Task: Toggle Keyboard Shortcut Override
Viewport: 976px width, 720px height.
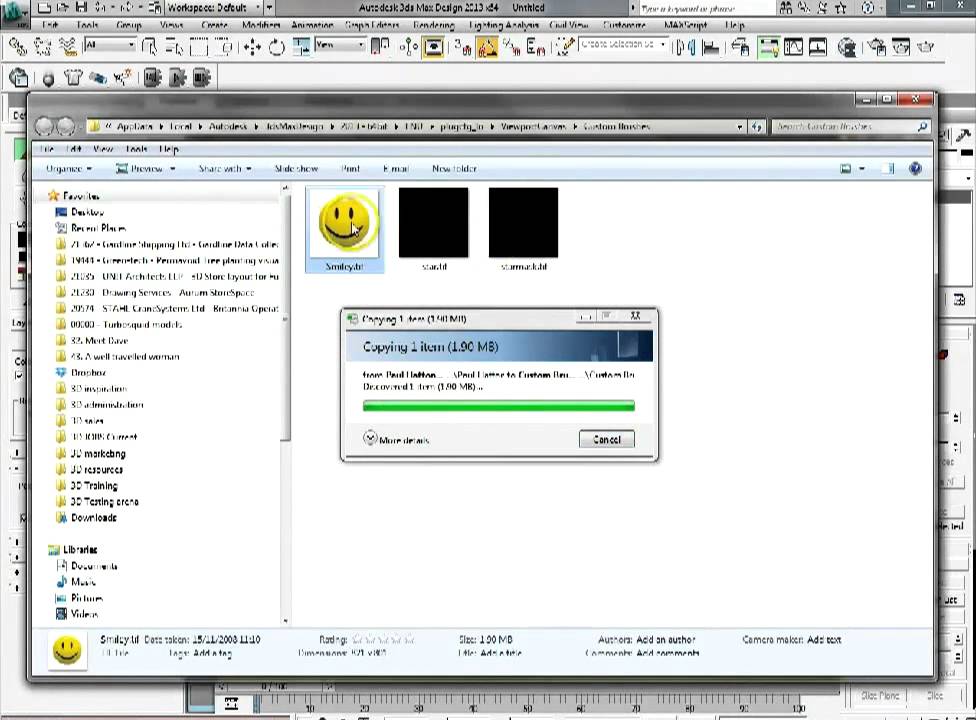Action: (x=433, y=47)
